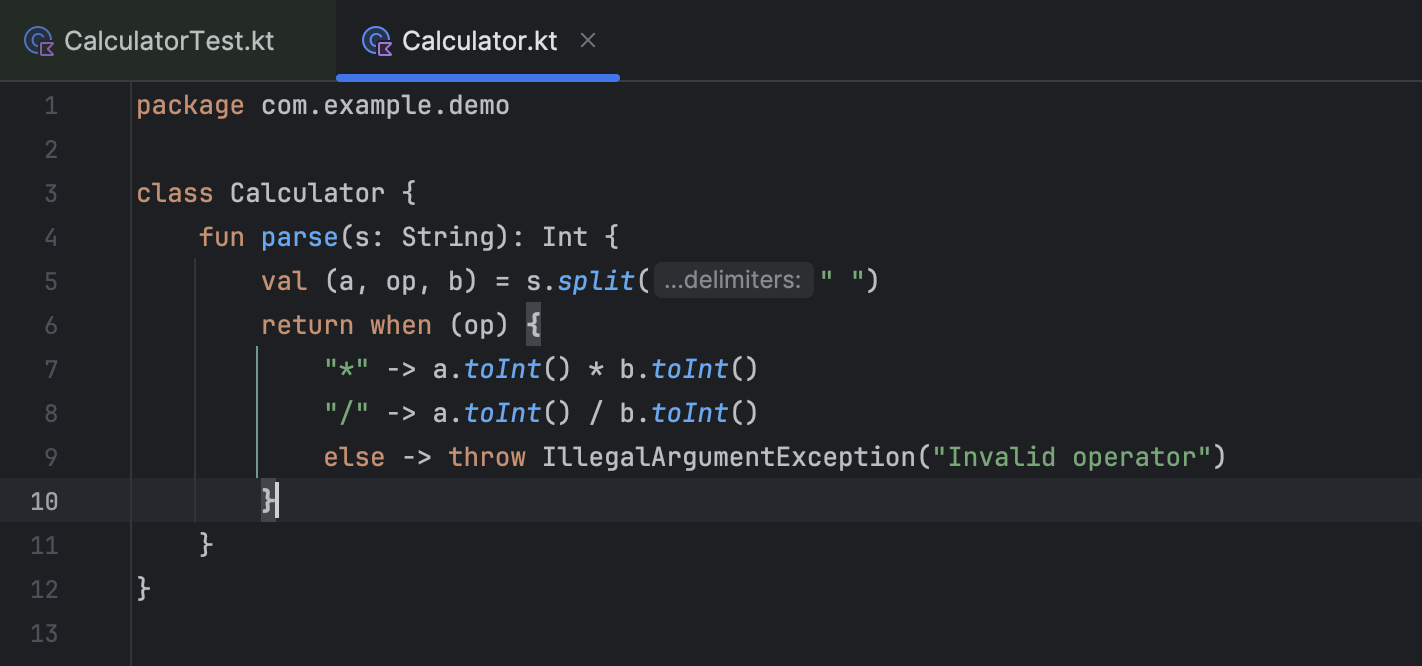Viewport: 1422px width, 666px height.
Task: Click line number 1 in the gutter
Action: [x=50, y=105]
